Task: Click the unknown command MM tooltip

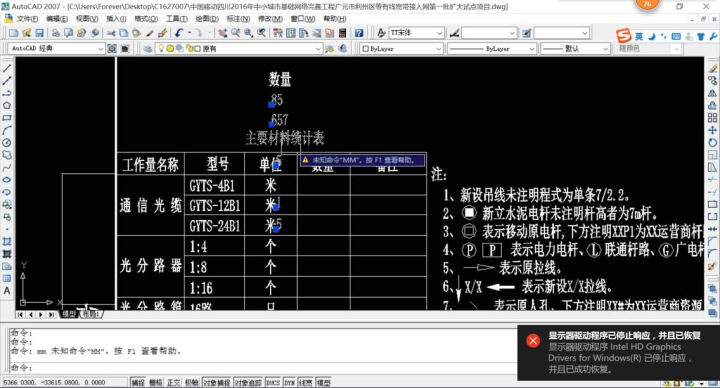Action: (362, 160)
